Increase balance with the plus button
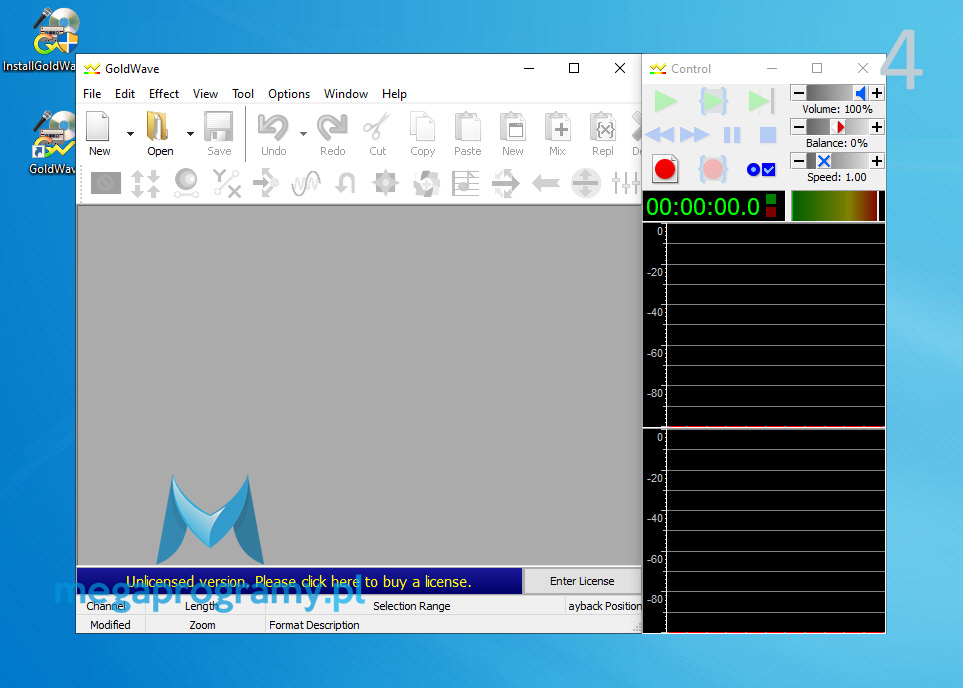Image resolution: width=963 pixels, height=688 pixels. pyautogui.click(x=877, y=127)
